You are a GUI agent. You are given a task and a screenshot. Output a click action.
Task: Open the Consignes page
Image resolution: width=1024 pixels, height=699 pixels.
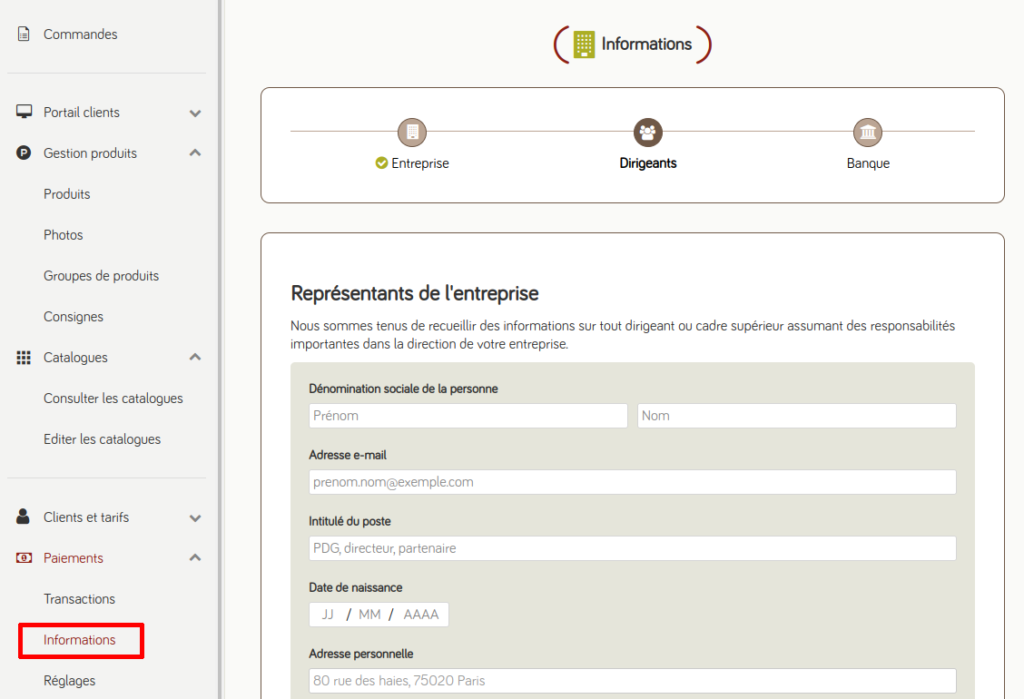(73, 317)
